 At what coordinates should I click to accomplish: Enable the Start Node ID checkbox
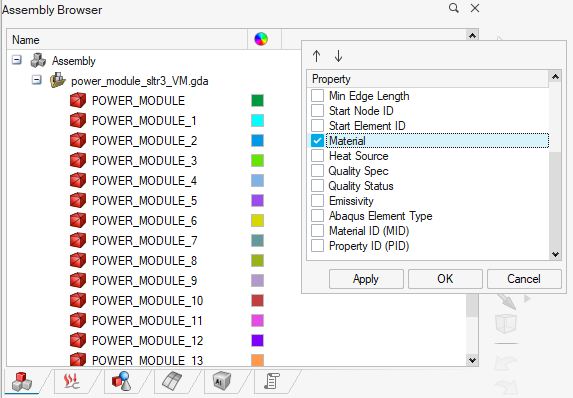pos(317,110)
